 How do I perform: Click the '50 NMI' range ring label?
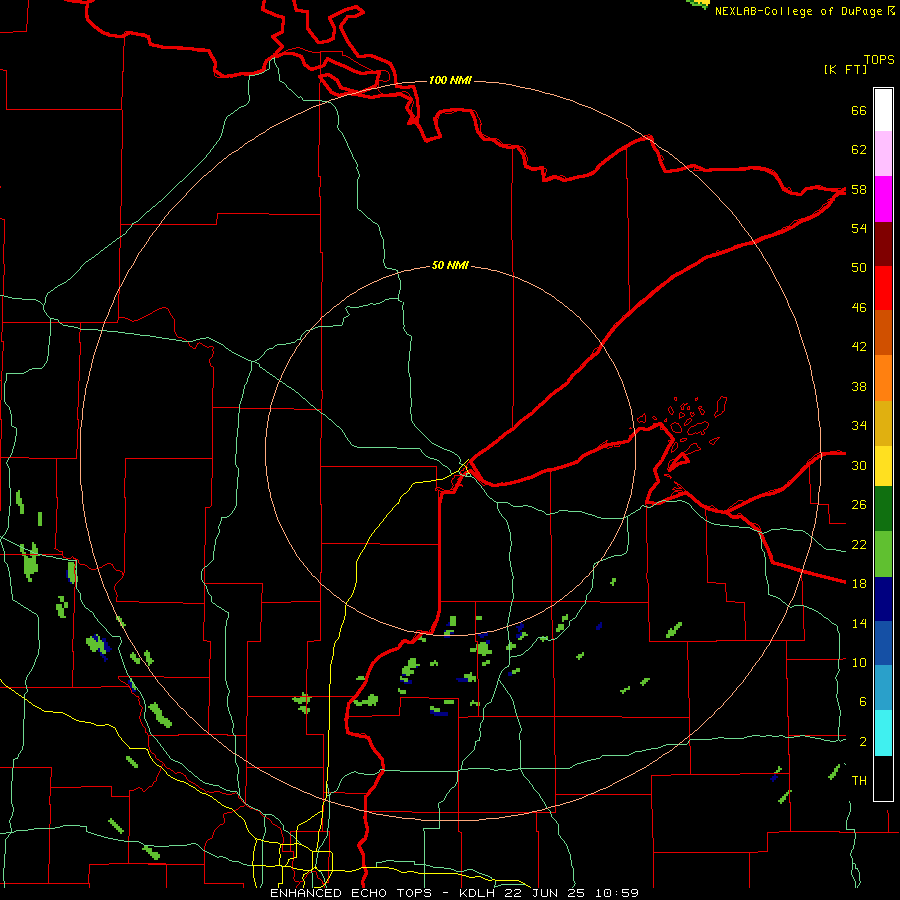coord(451,265)
